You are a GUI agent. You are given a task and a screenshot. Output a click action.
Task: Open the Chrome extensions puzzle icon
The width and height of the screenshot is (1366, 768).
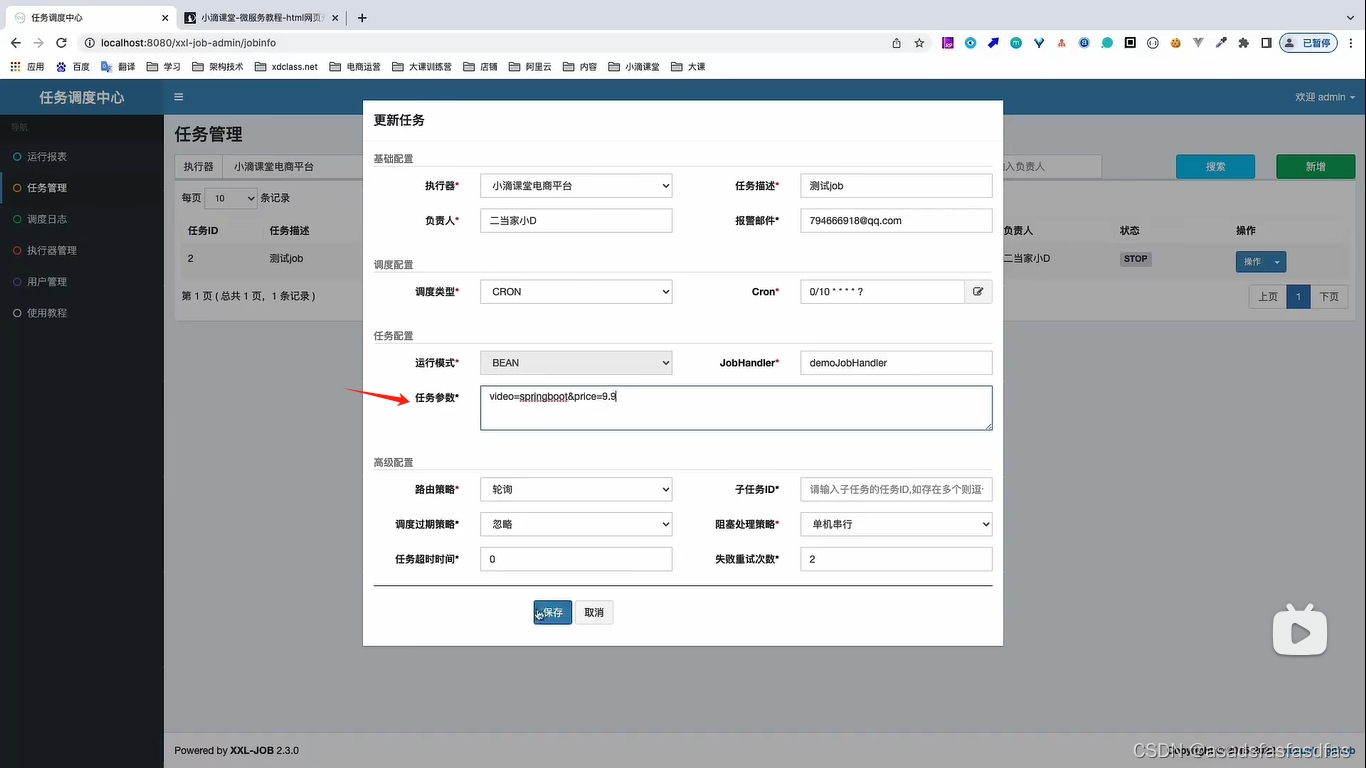pos(1243,43)
